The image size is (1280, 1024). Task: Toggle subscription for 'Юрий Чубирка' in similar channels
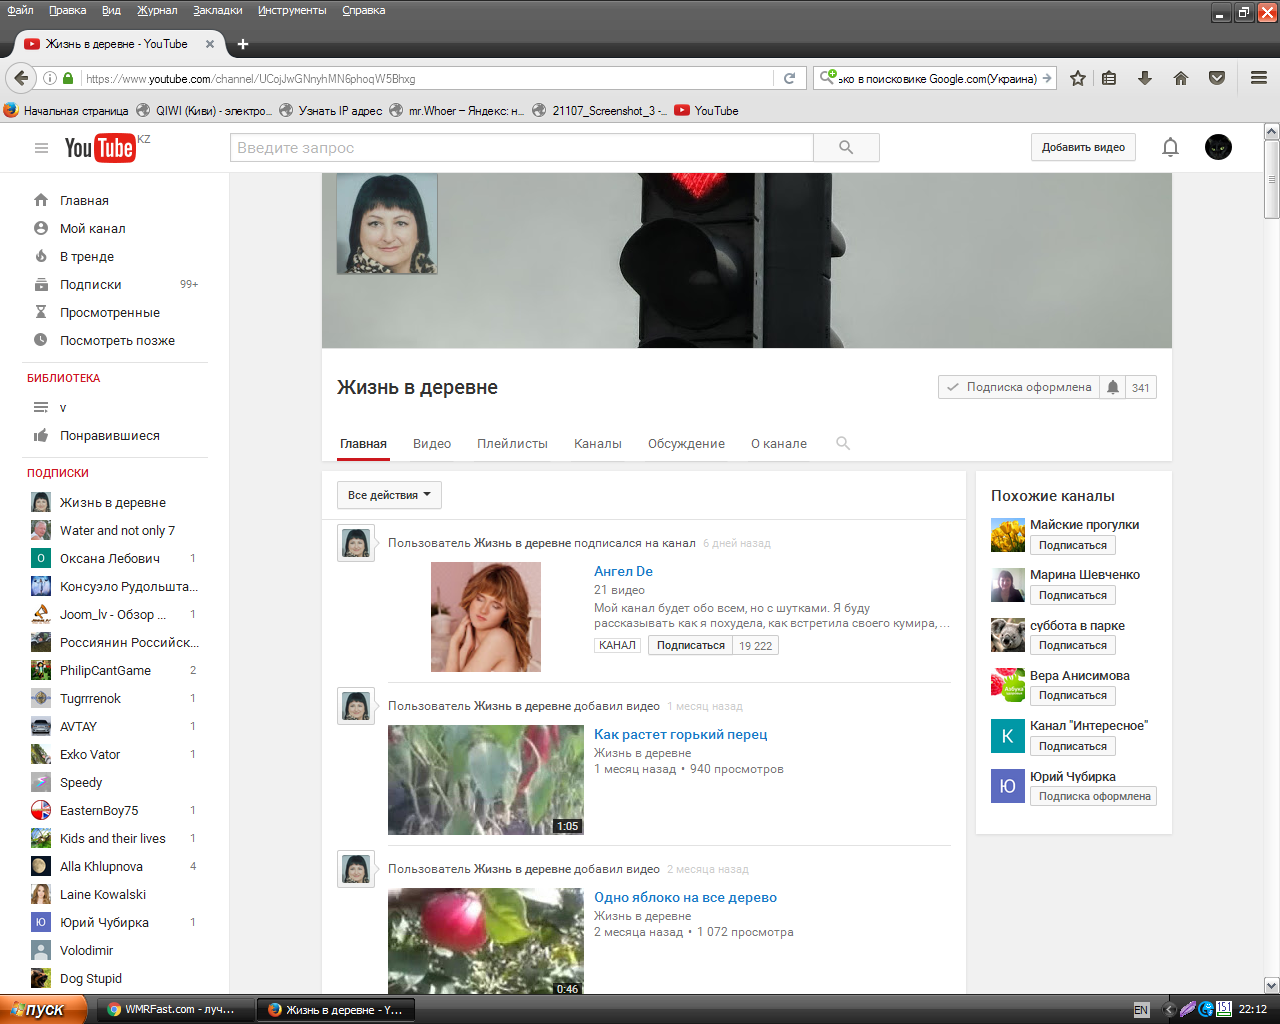[x=1094, y=796]
